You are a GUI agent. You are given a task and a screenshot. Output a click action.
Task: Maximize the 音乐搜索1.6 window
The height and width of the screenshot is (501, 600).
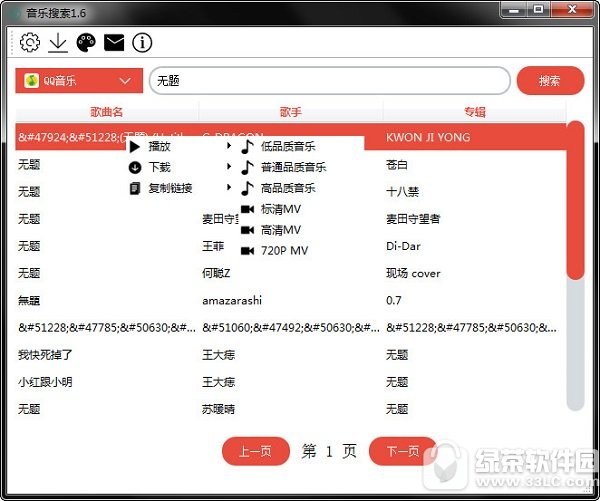click(x=538, y=10)
